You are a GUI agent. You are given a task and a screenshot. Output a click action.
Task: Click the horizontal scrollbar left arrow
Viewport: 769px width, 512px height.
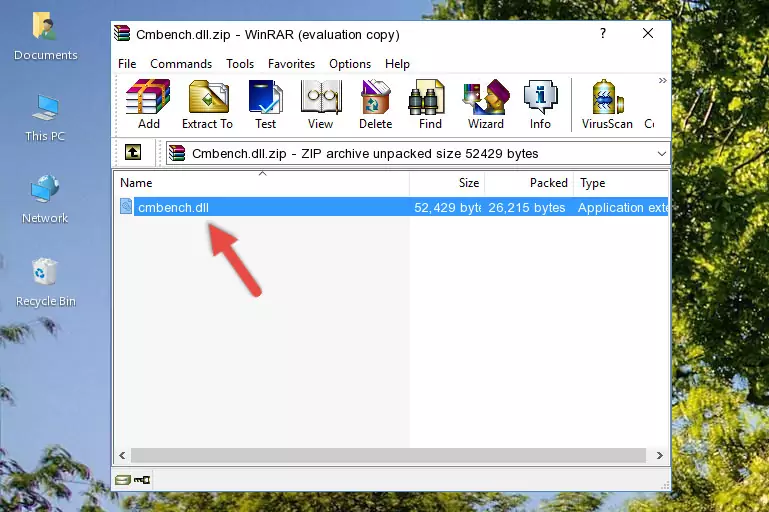click(123, 456)
